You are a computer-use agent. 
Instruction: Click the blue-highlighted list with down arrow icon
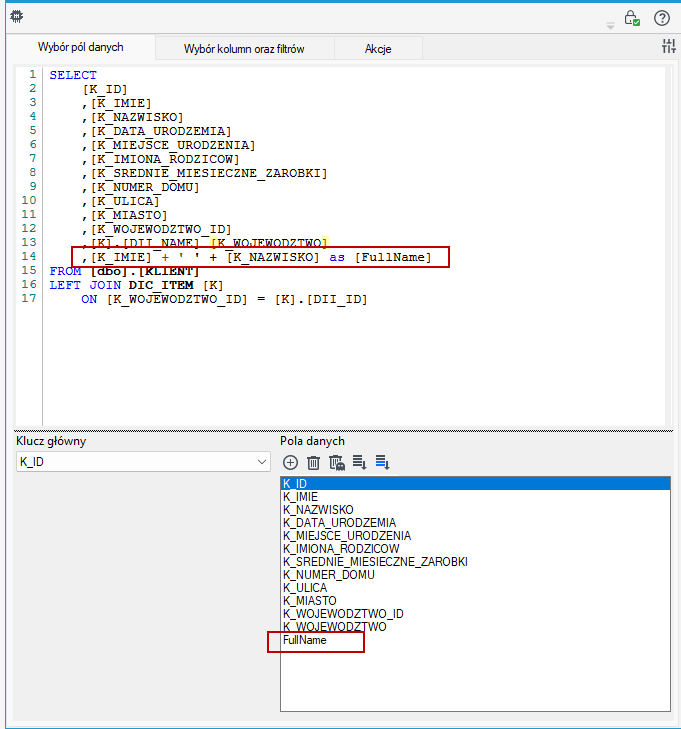(382, 462)
